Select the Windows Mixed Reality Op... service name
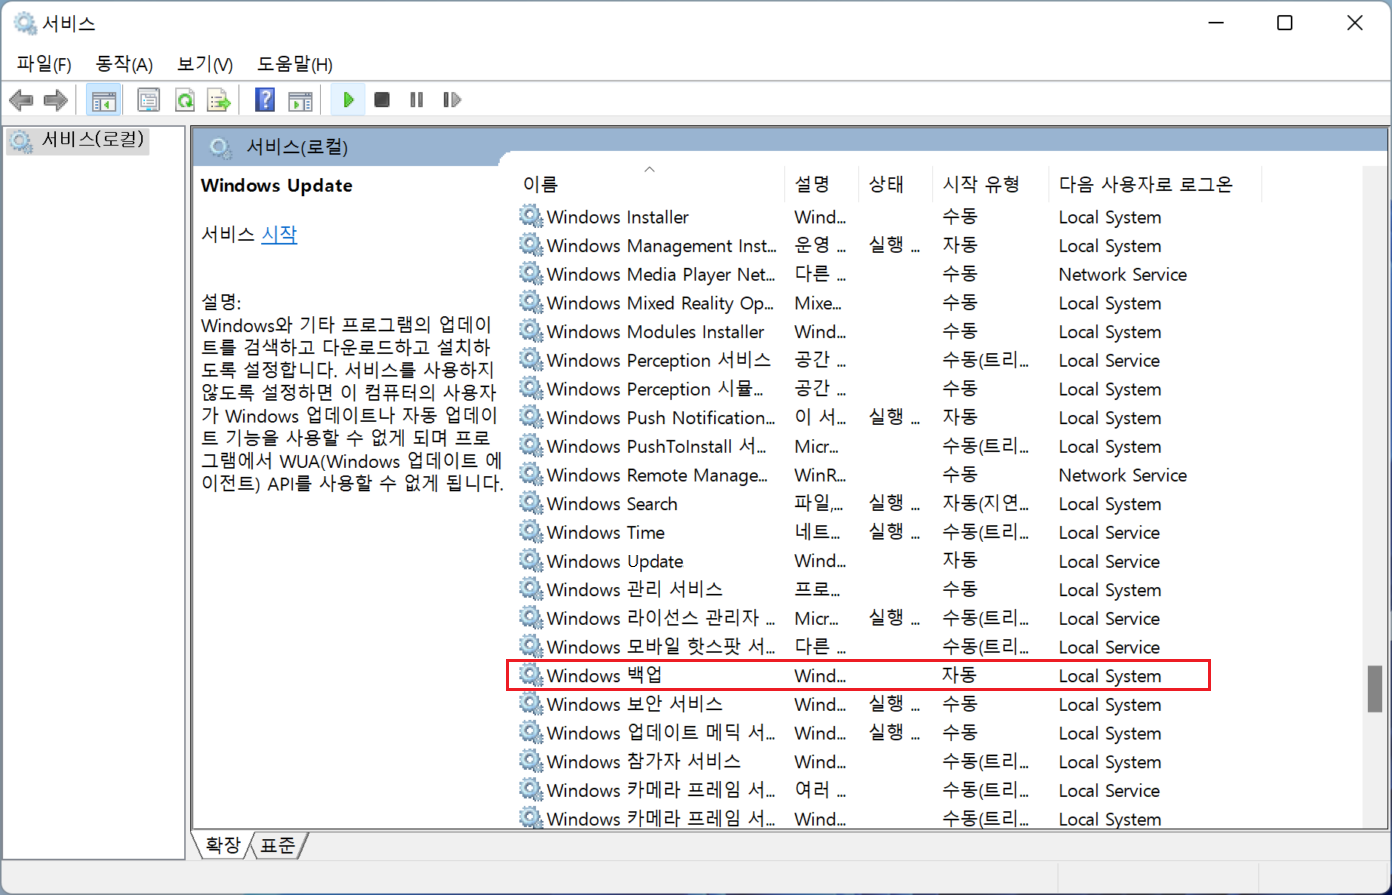The height and width of the screenshot is (895, 1392). [x=661, y=303]
